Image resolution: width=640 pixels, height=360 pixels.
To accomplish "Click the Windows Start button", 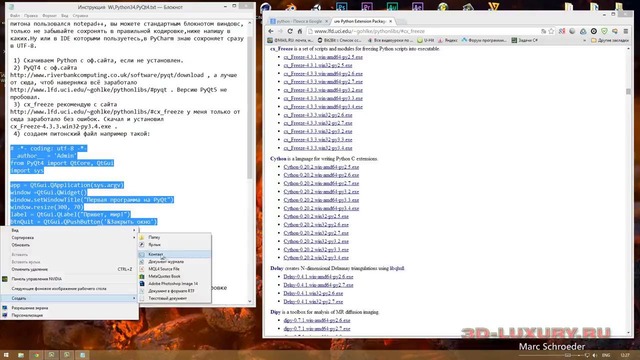I will point(6,355).
